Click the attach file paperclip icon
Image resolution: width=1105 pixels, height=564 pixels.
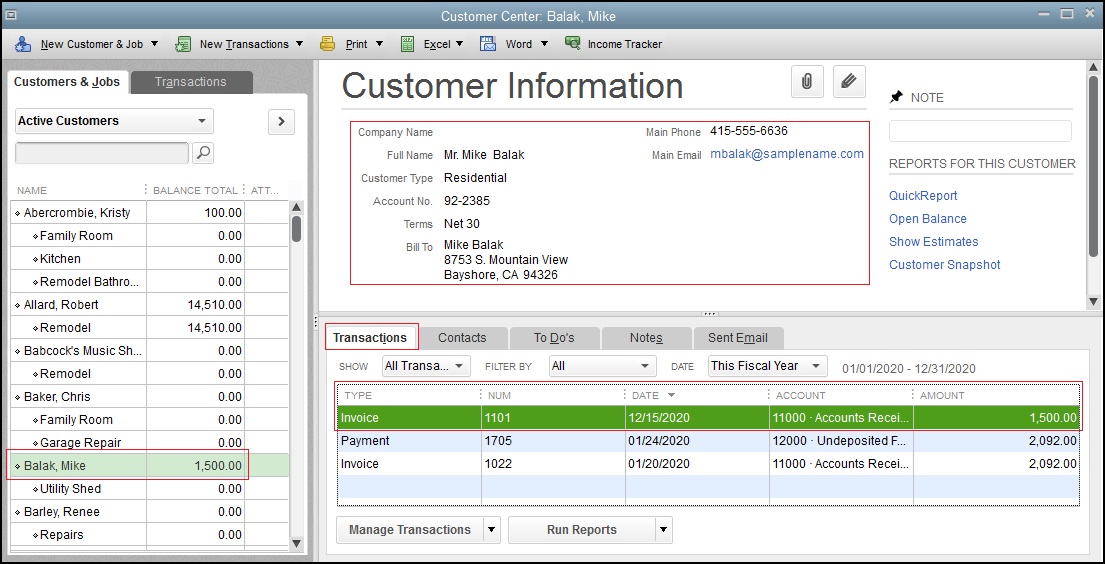807,82
